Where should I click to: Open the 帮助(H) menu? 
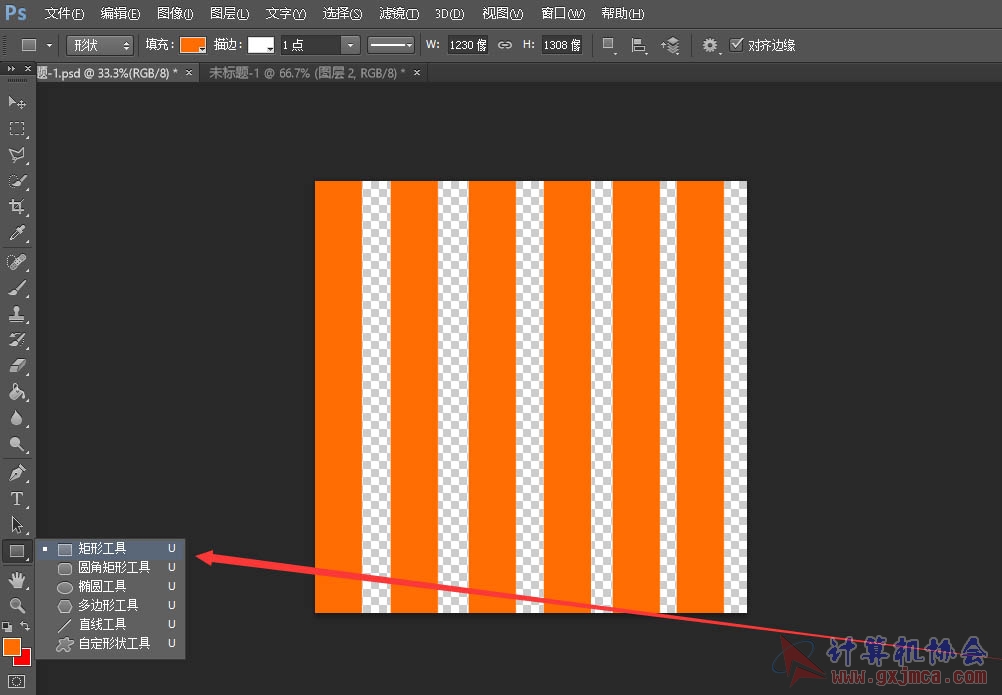click(x=622, y=13)
